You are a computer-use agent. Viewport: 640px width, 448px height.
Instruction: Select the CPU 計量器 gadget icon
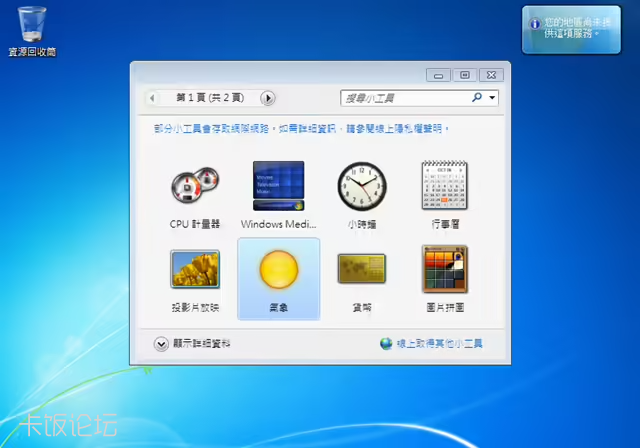(x=195, y=186)
